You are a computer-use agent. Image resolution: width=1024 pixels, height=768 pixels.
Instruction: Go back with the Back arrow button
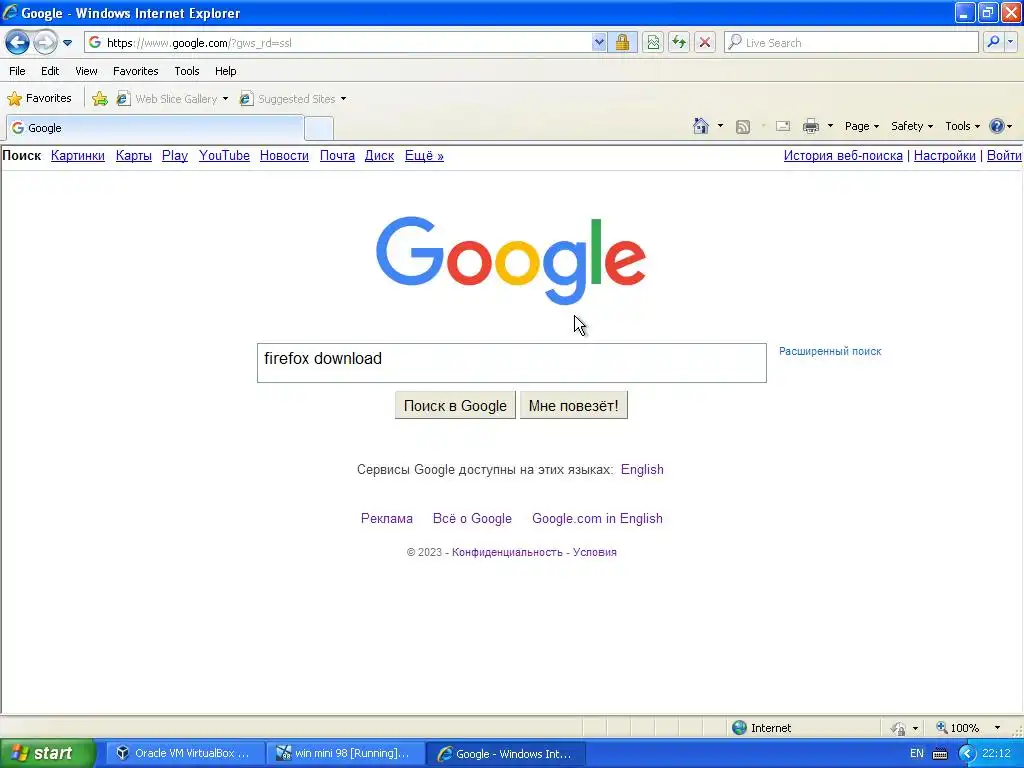click(x=17, y=43)
